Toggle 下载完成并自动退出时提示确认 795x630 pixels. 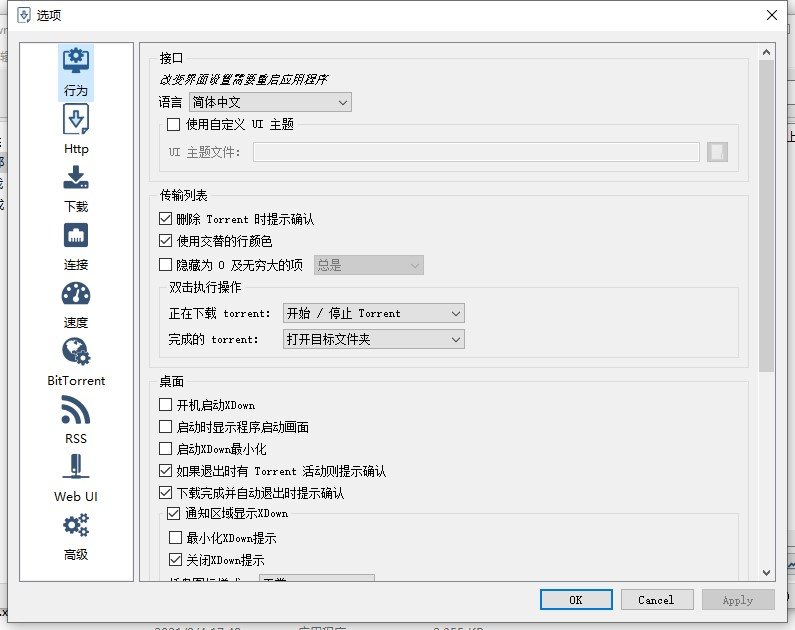click(x=165, y=493)
